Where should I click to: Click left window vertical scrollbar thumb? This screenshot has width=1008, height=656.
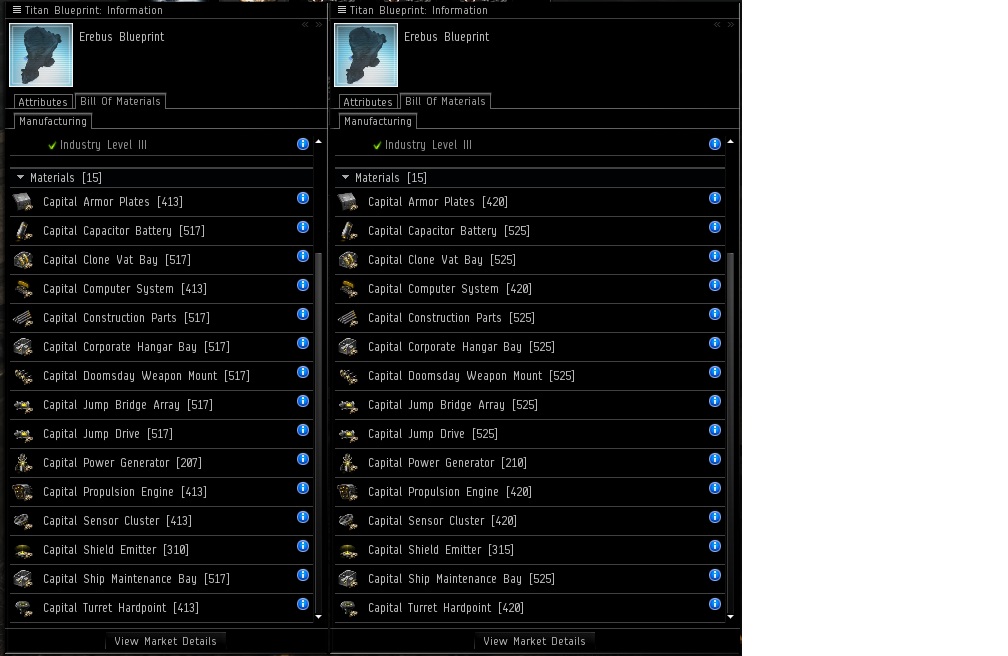tap(318, 431)
